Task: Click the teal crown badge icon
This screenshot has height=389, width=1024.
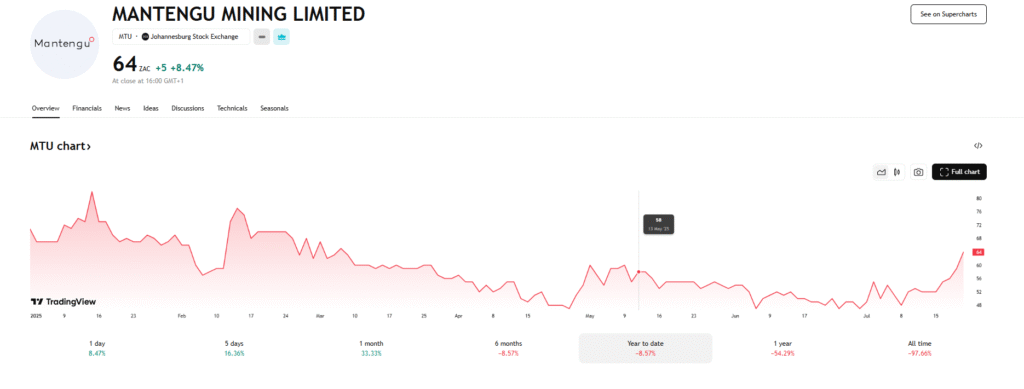Action: pos(281,37)
